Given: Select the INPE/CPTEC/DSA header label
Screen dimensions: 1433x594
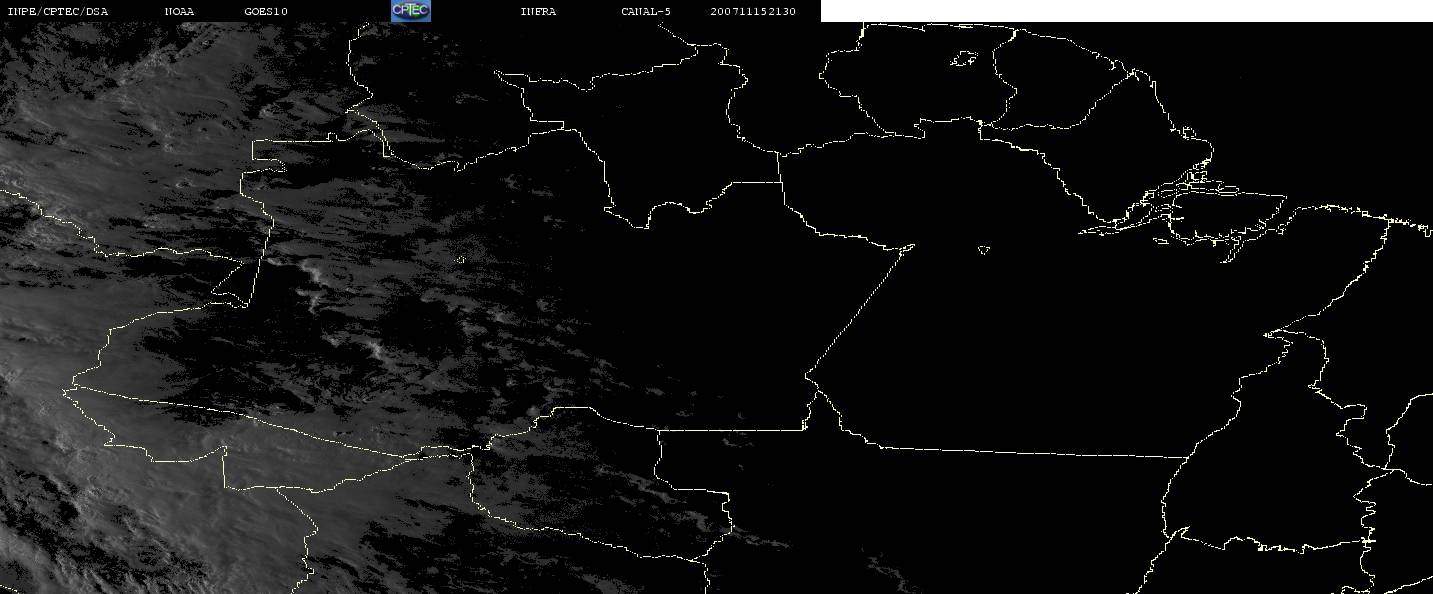Looking at the screenshot, I should 57,12.
